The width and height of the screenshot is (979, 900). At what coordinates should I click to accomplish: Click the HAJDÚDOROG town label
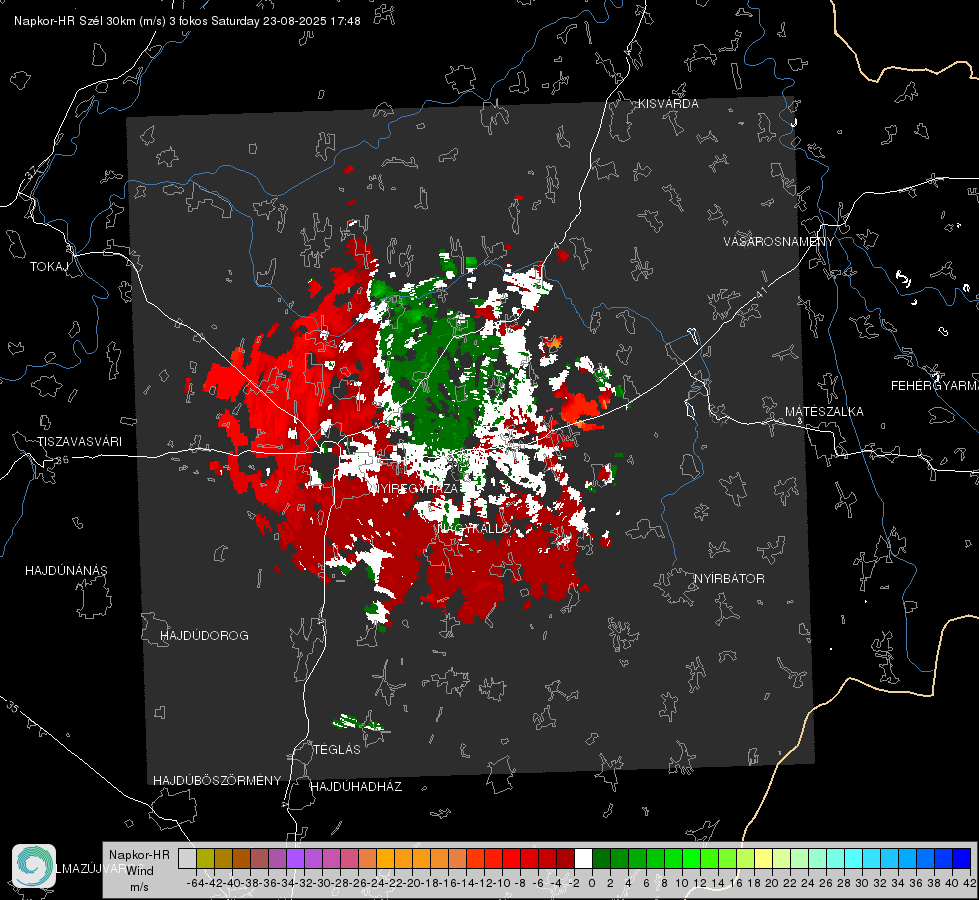point(204,635)
